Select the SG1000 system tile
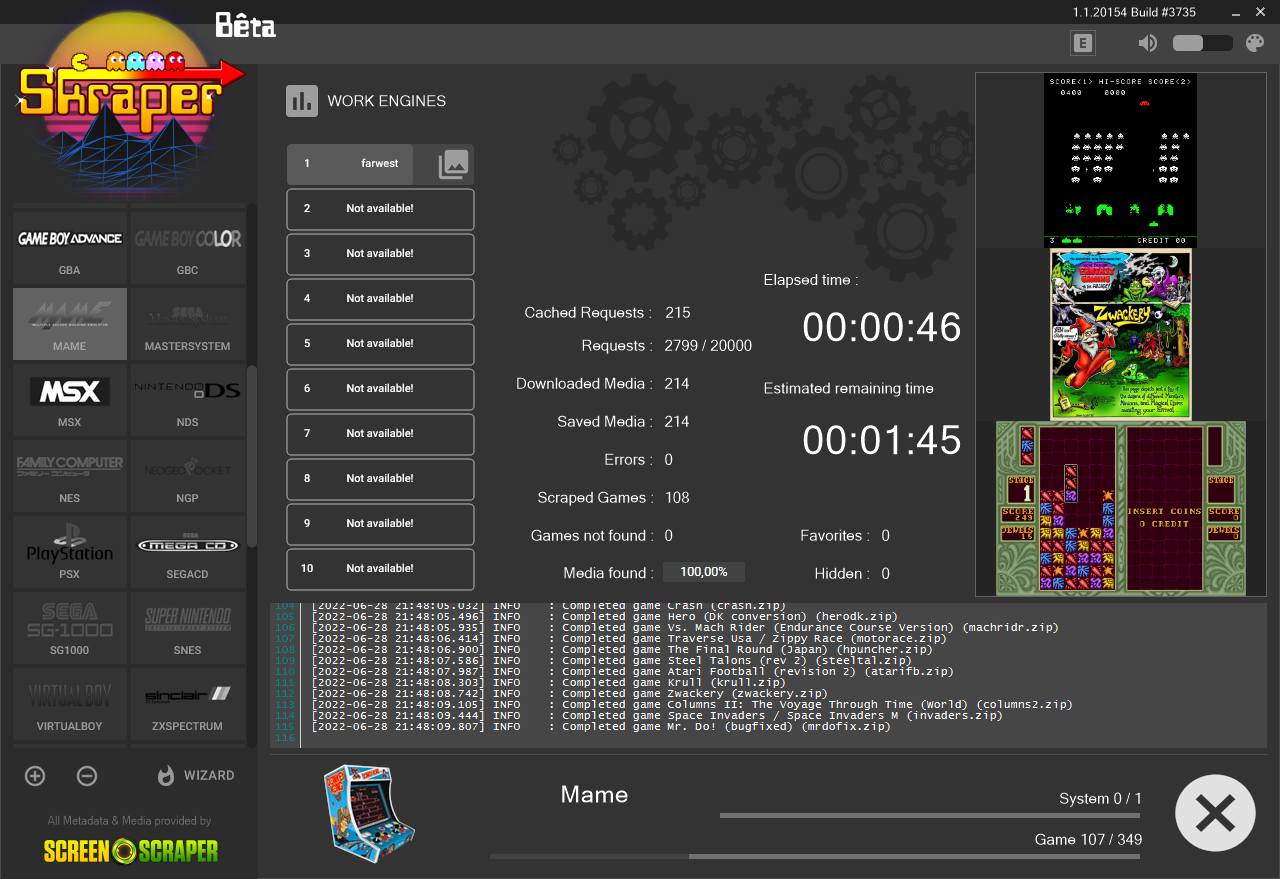The height and width of the screenshot is (879, 1280). 70,627
